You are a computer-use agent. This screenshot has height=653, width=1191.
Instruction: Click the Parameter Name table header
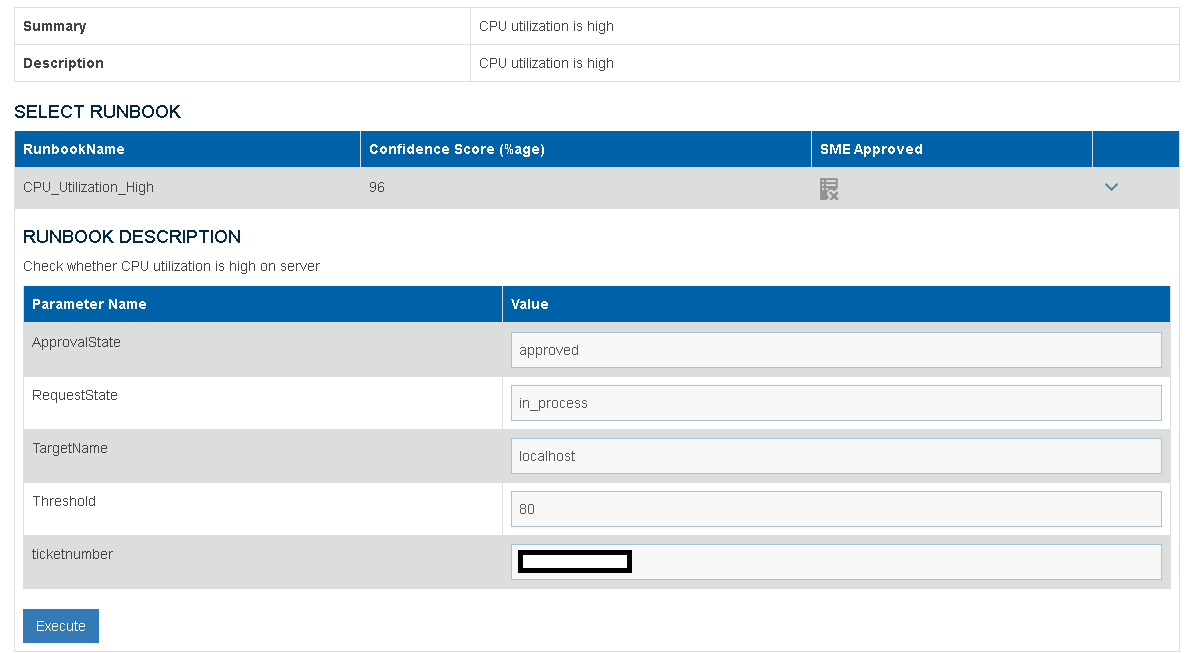pyautogui.click(x=89, y=304)
